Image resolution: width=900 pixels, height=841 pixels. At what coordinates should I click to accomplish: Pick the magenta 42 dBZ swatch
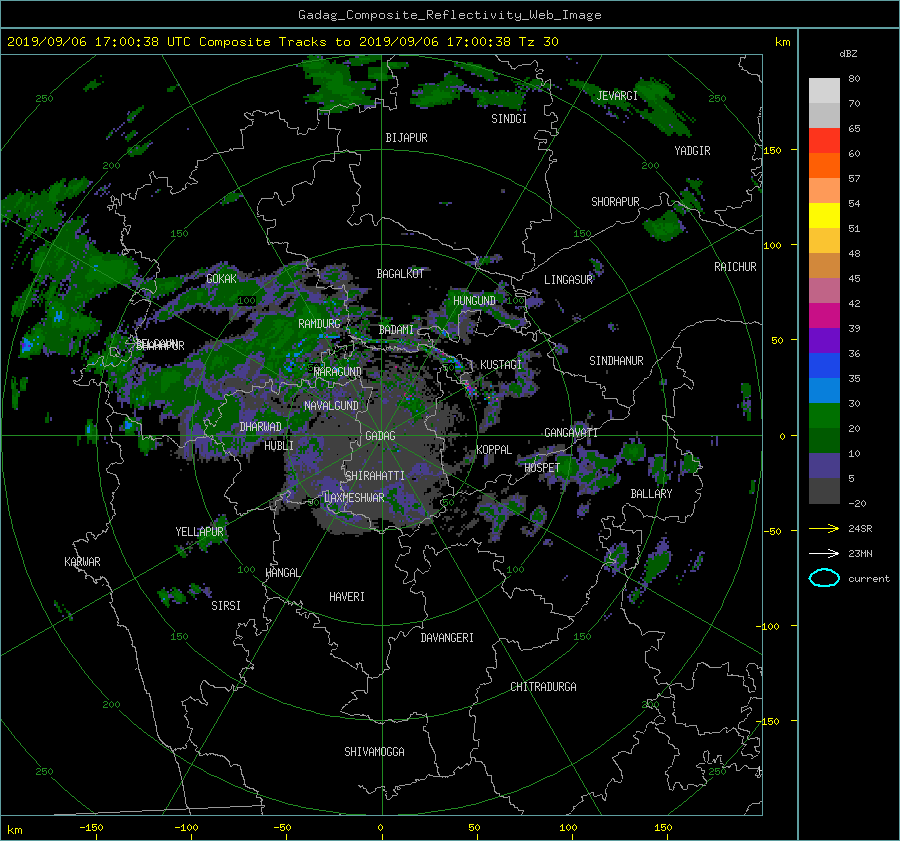tap(824, 315)
